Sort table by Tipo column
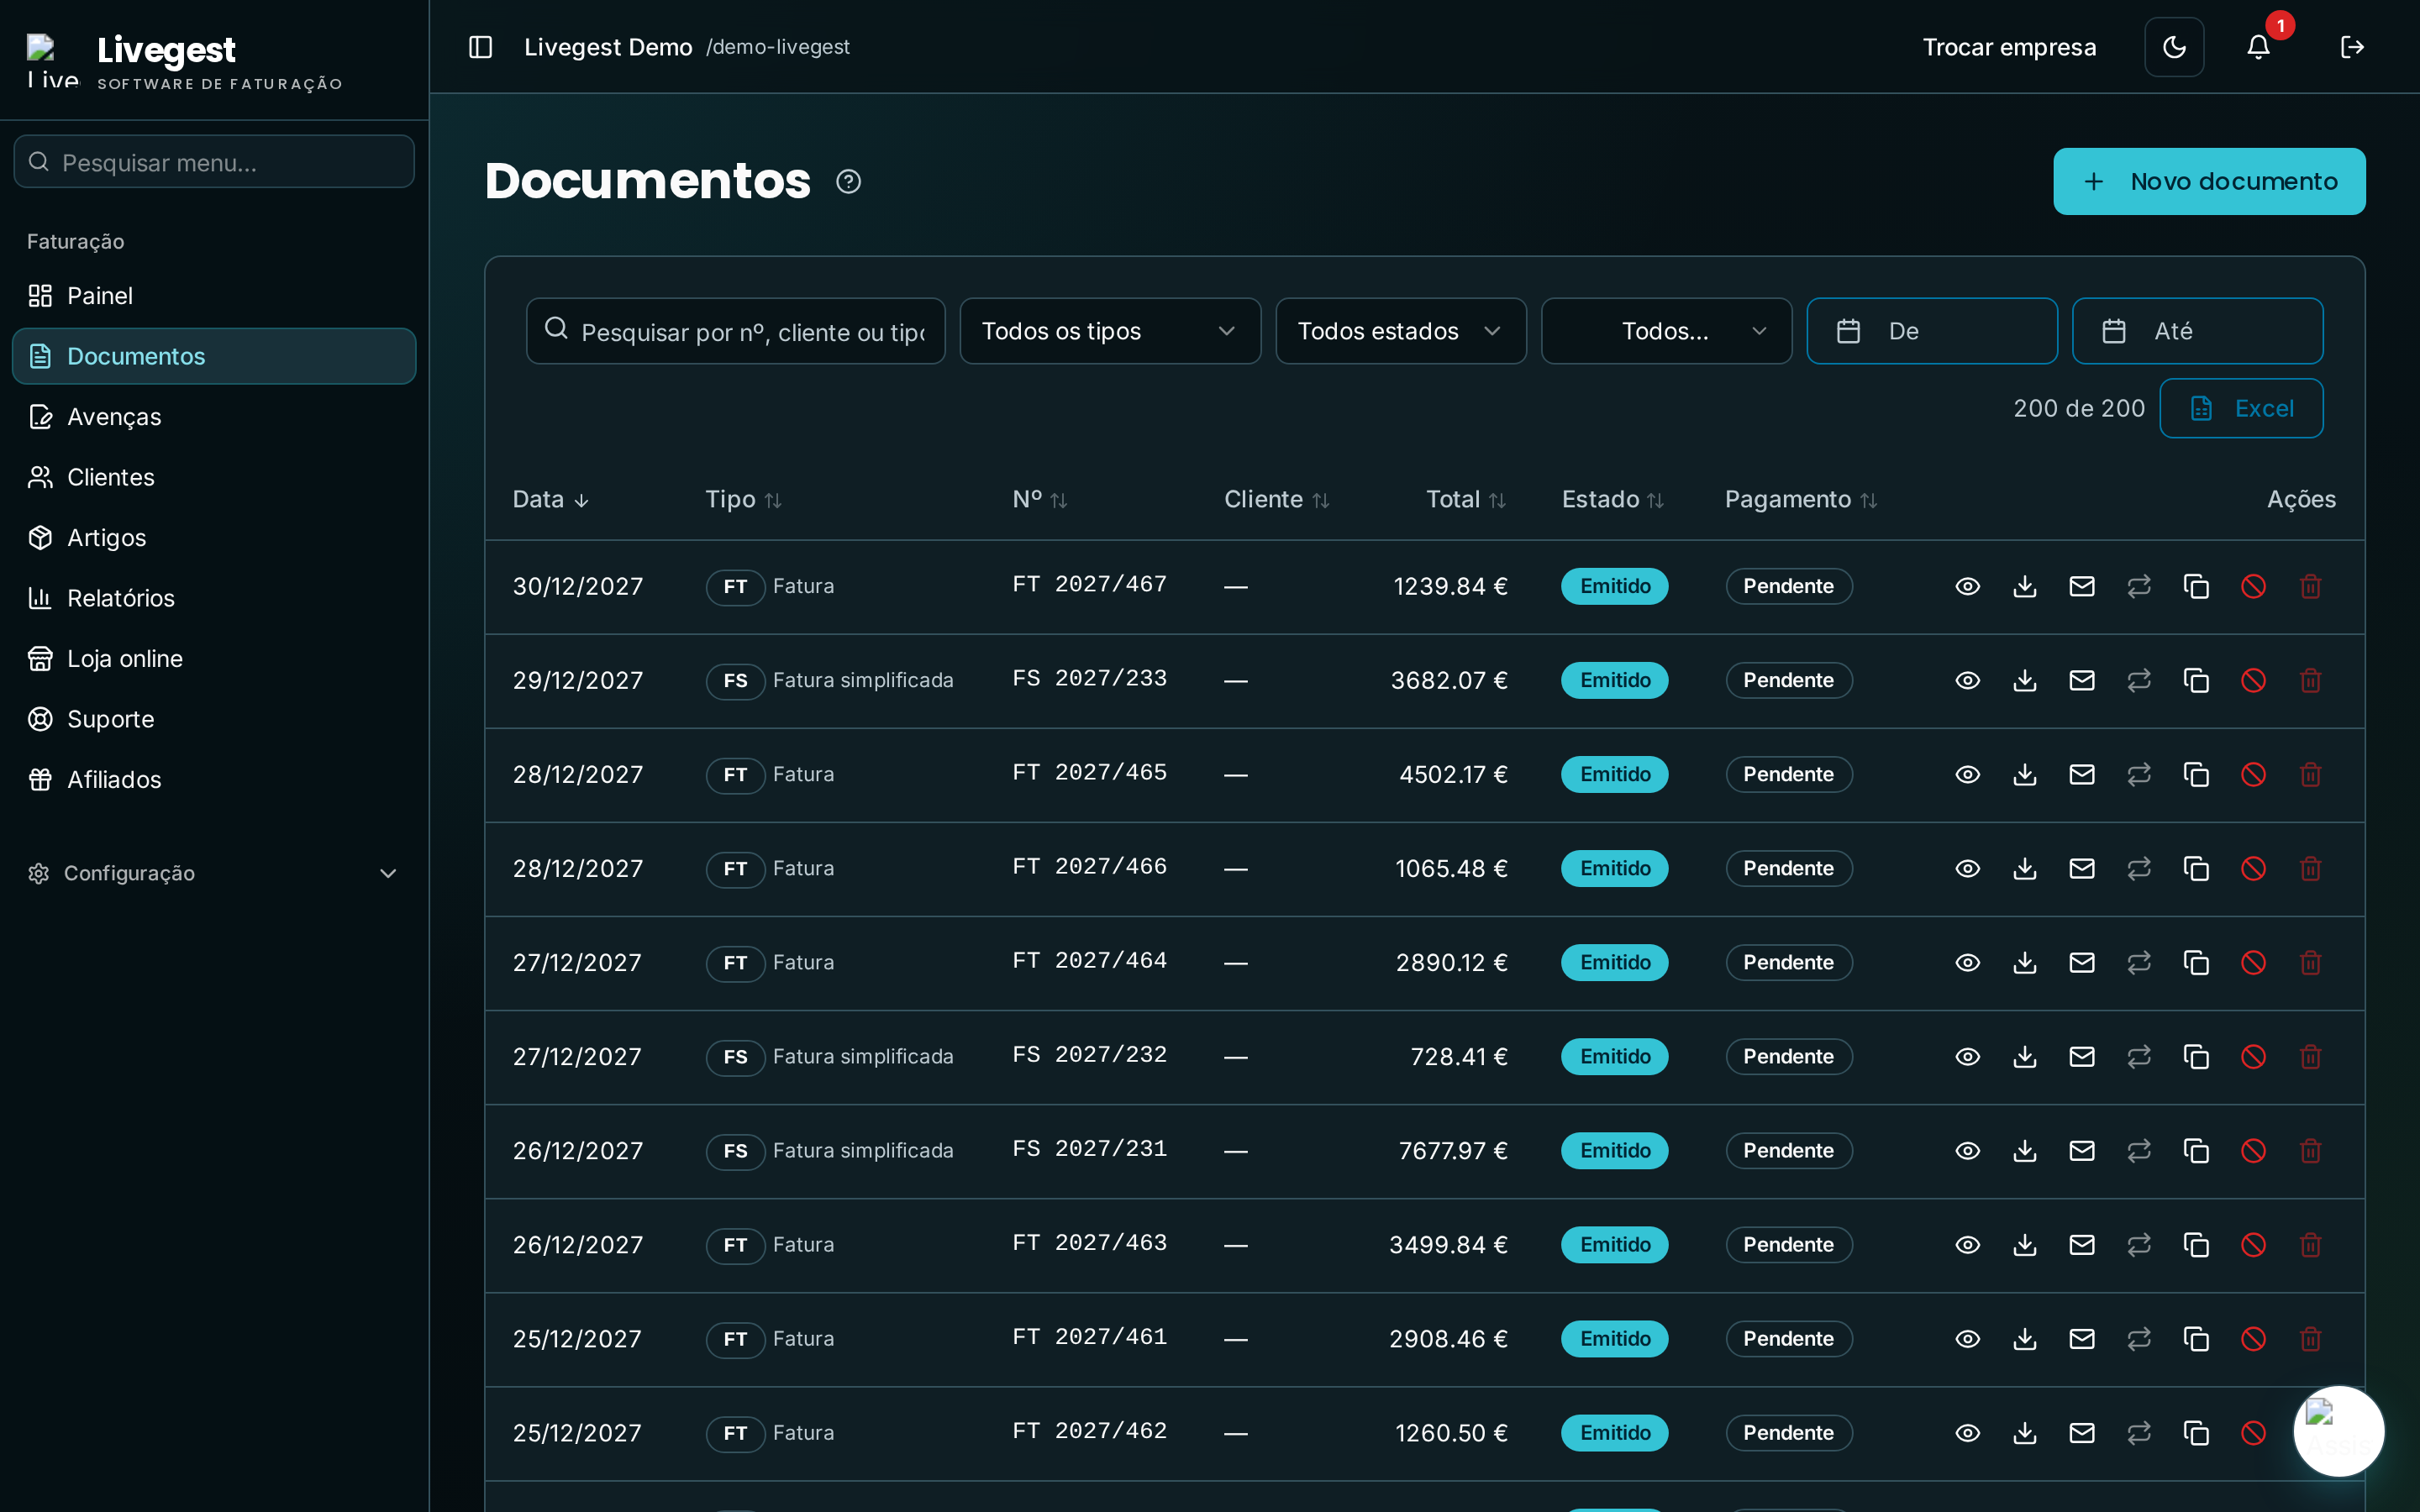The image size is (2420, 1512). coord(743,499)
